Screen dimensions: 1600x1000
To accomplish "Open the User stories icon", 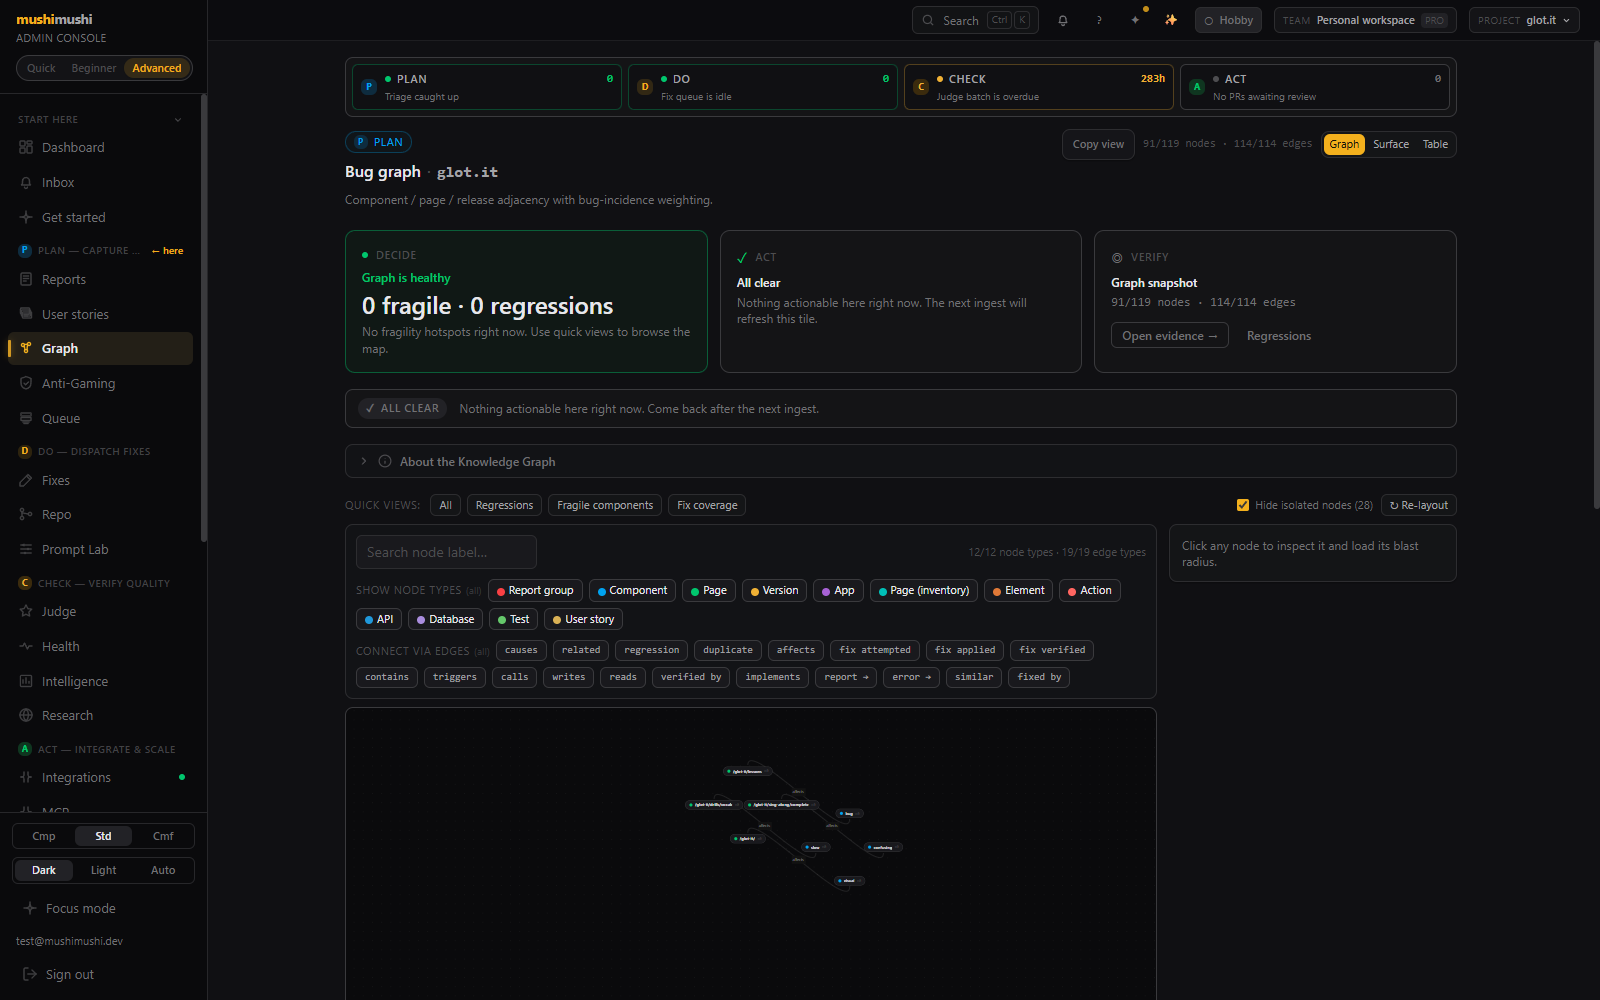I will tap(26, 314).
